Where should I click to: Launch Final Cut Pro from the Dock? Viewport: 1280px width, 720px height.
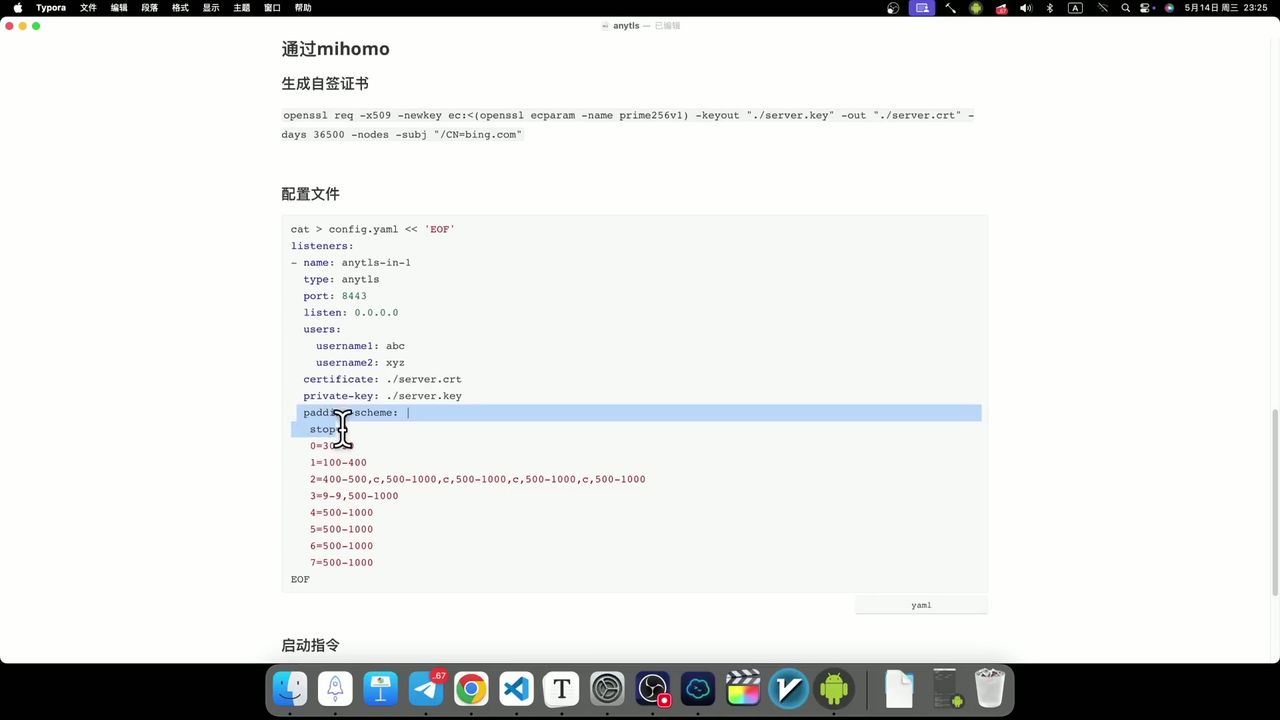click(x=742, y=688)
